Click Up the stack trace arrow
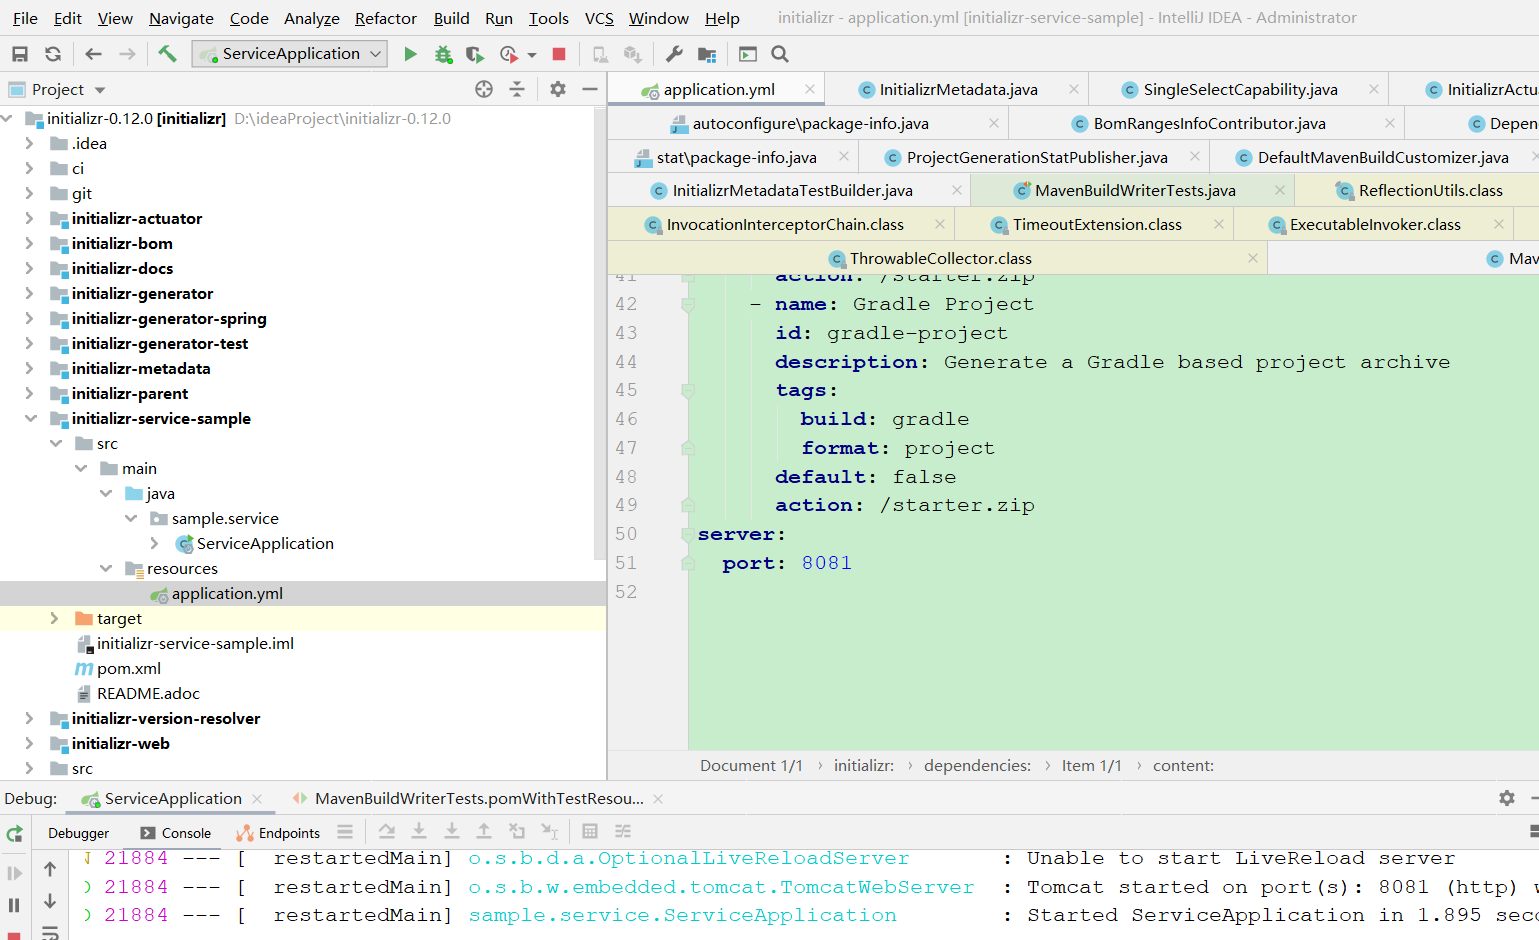Image resolution: width=1539 pixels, height=940 pixels. [50, 870]
